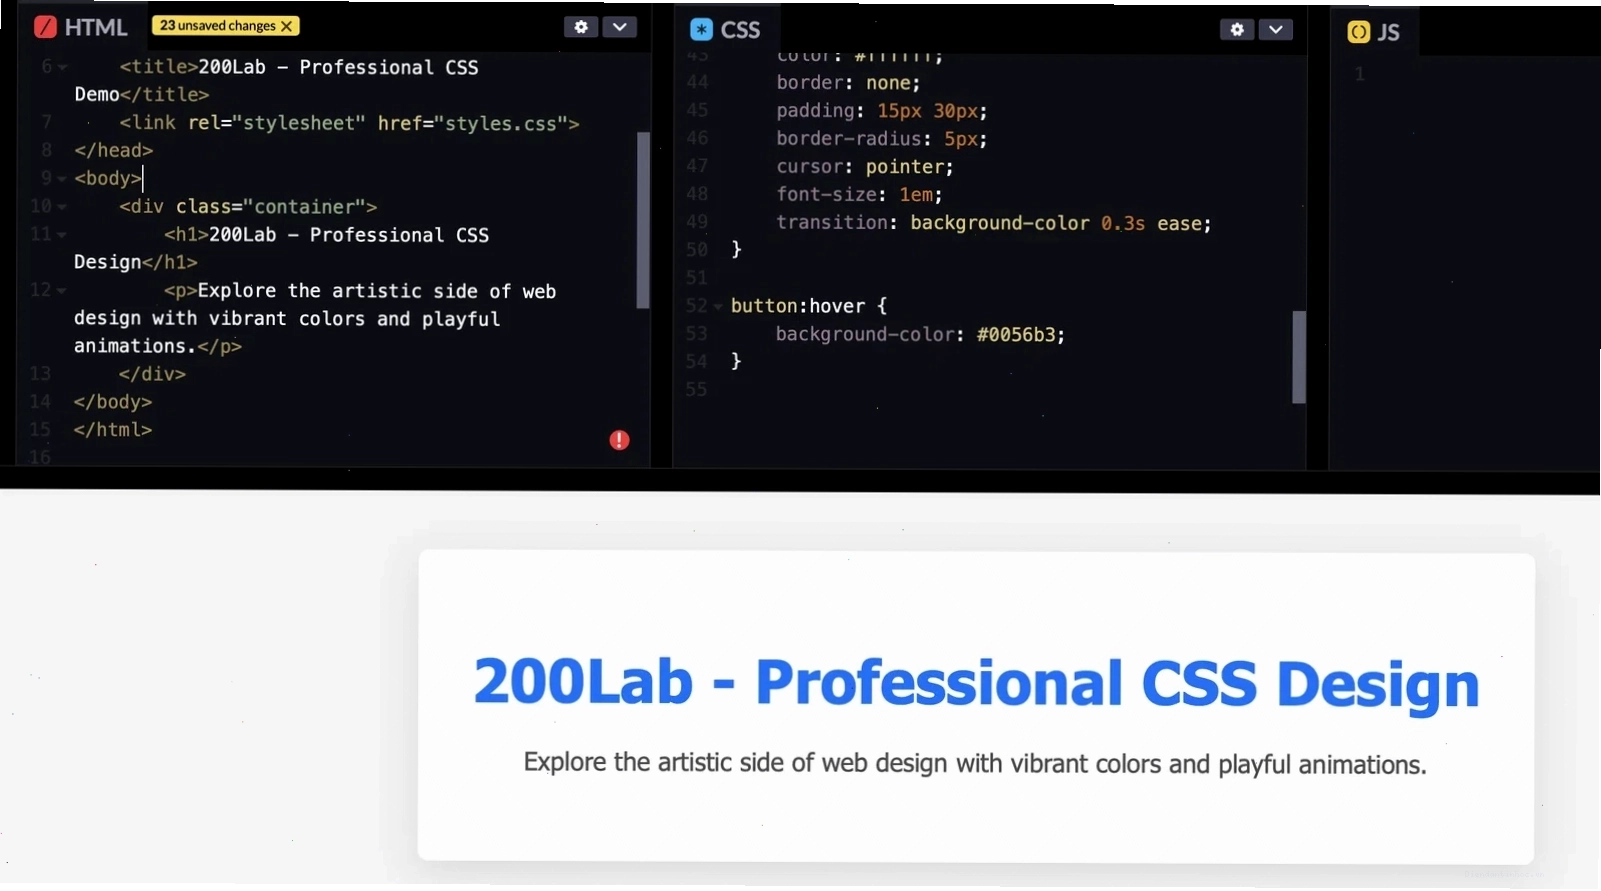Collapse fold arrow at line 12 paragraph
Screen dimensions: 1601x891
63,291
